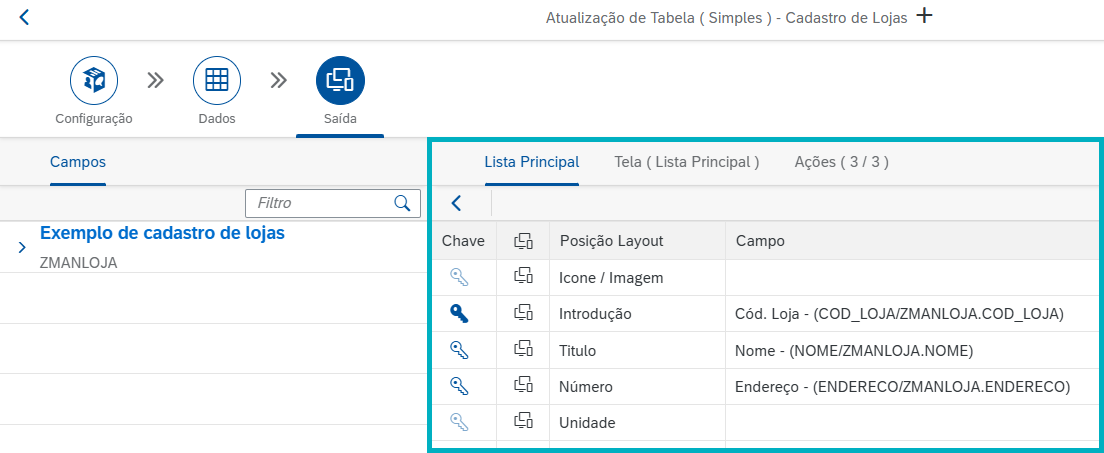
Task: Toggle the key for the Introdução row
Action: (459, 313)
